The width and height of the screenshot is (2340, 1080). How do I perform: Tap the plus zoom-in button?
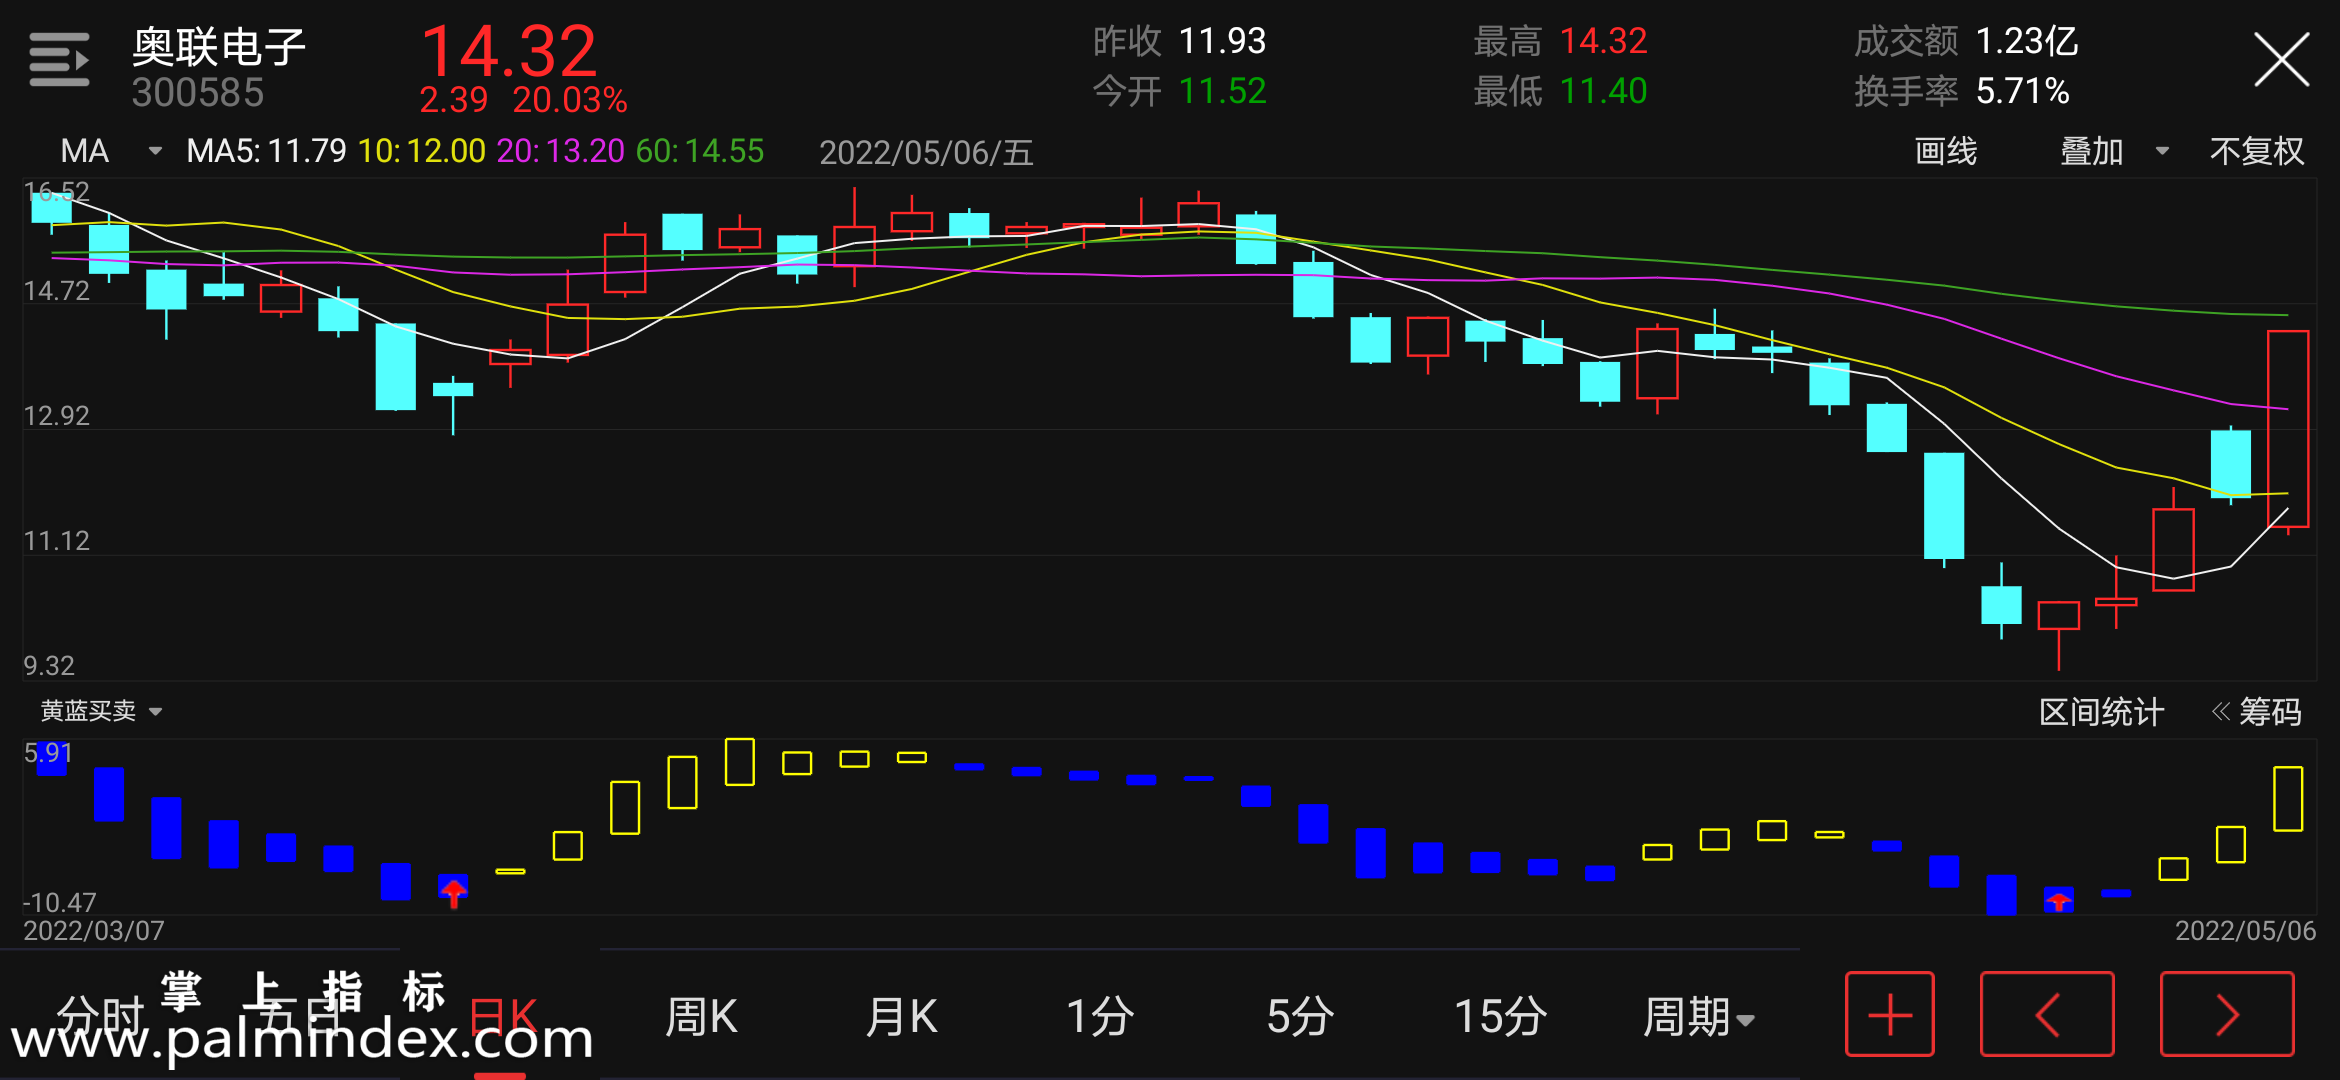1889,1014
